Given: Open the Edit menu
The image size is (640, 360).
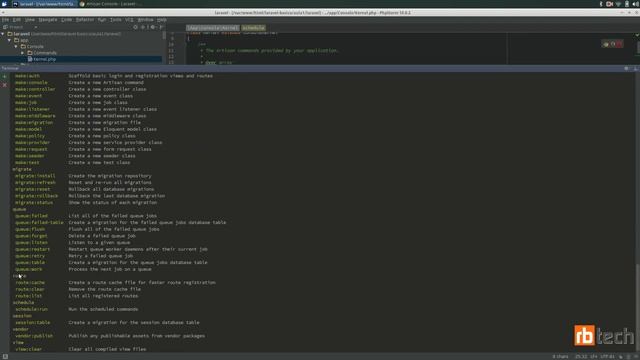Looking at the screenshot, I should pyautogui.click(x=17, y=20).
